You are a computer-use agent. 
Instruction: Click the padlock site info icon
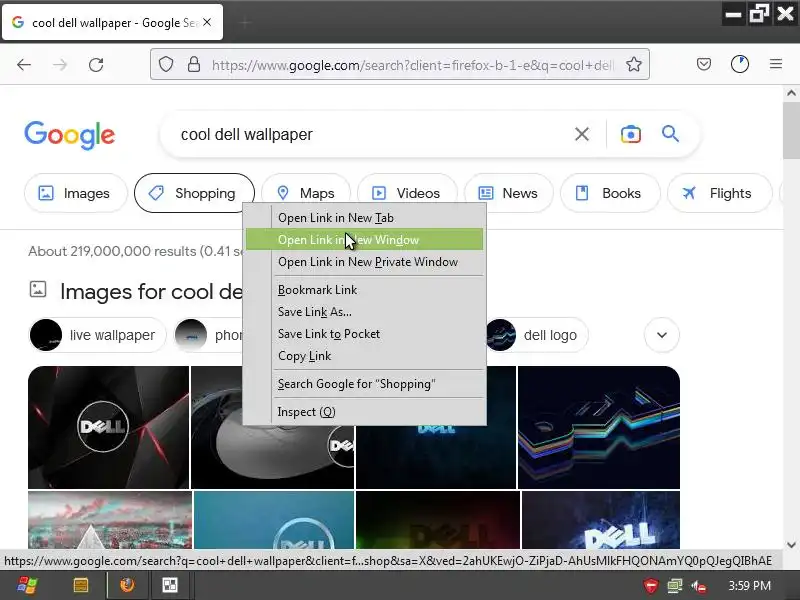[194, 64]
